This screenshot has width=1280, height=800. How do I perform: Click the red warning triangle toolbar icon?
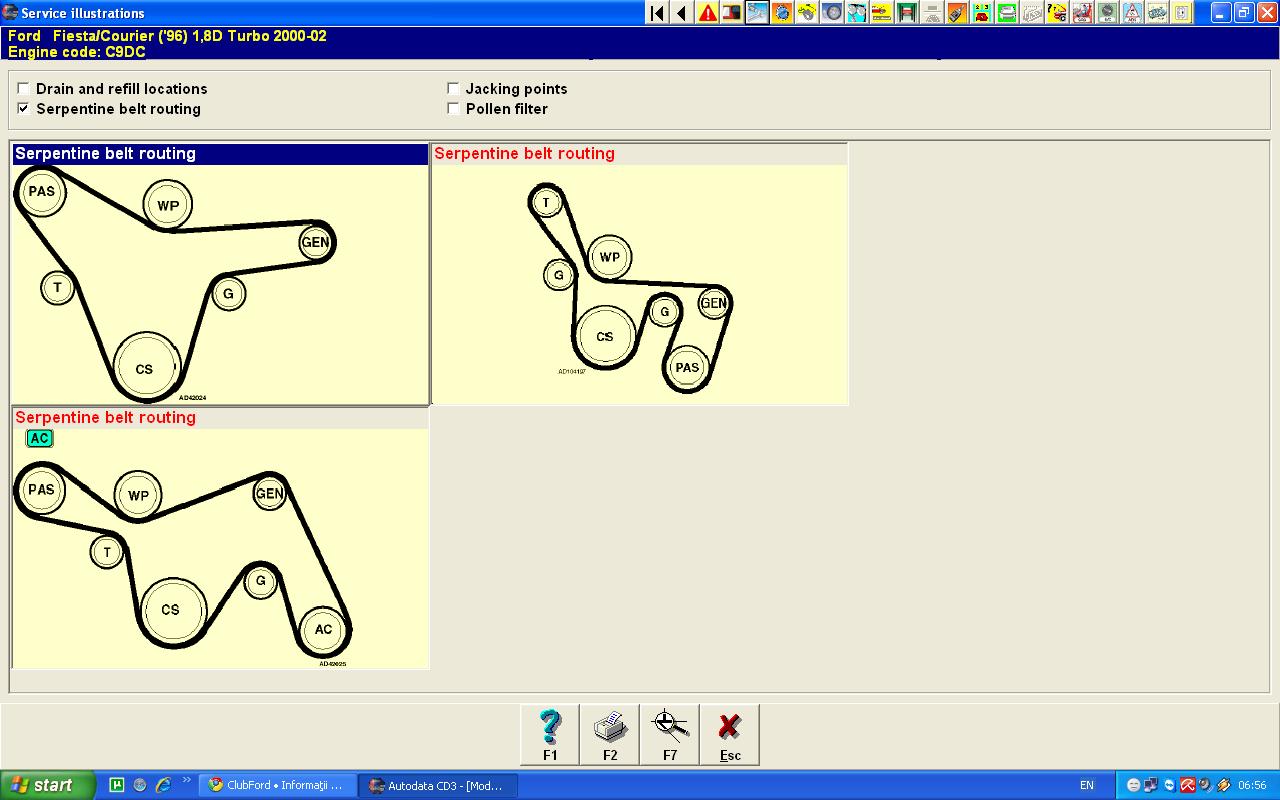(x=707, y=13)
